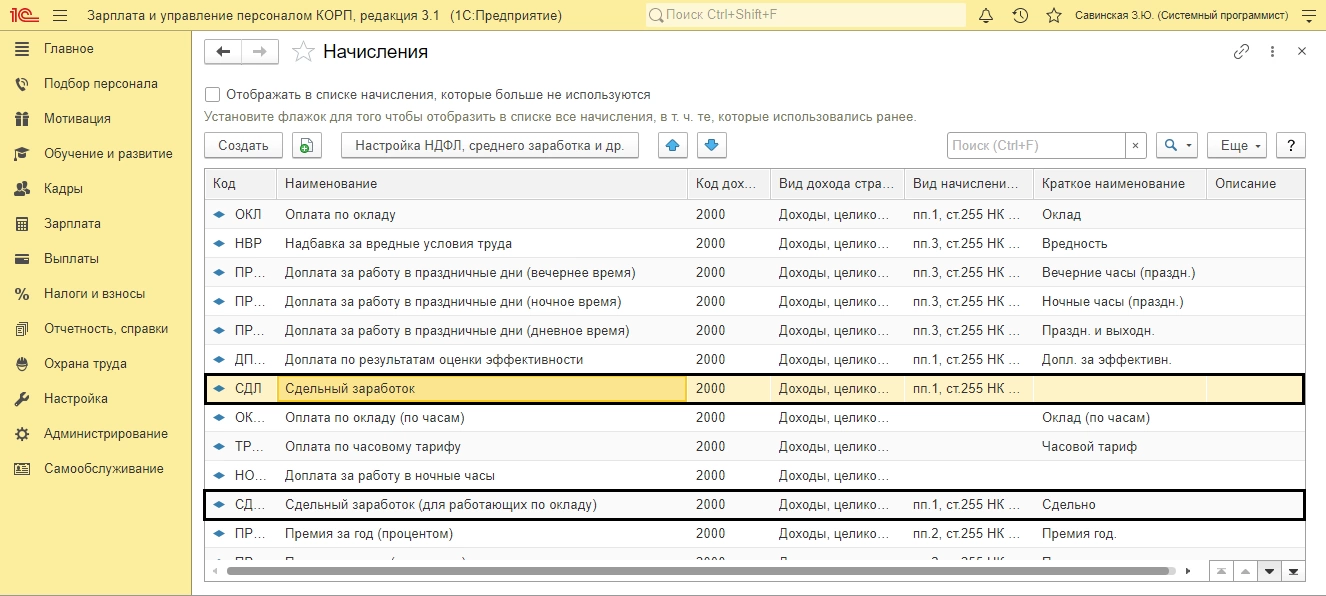Open the search magnifier dropdown
The width and height of the screenshot is (1326, 596).
[x=1176, y=145]
